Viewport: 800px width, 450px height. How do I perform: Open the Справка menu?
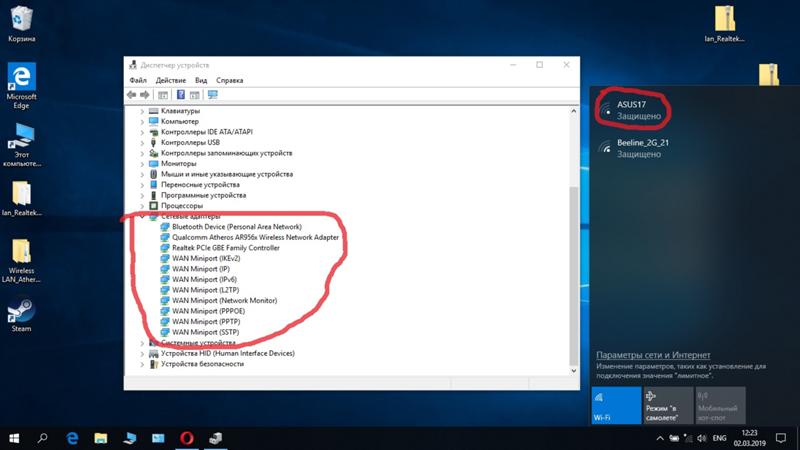click(x=230, y=80)
